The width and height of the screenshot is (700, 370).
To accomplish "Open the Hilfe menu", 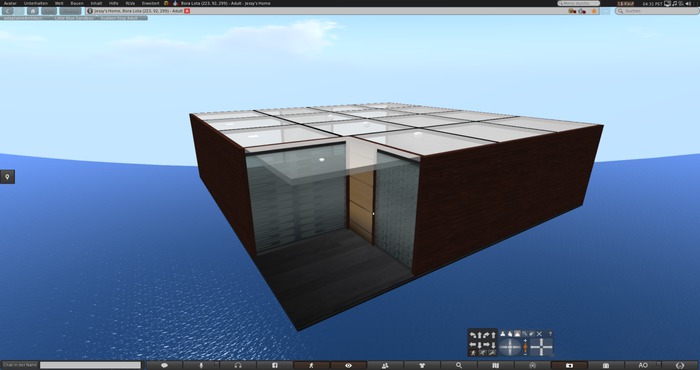I will point(114,3).
